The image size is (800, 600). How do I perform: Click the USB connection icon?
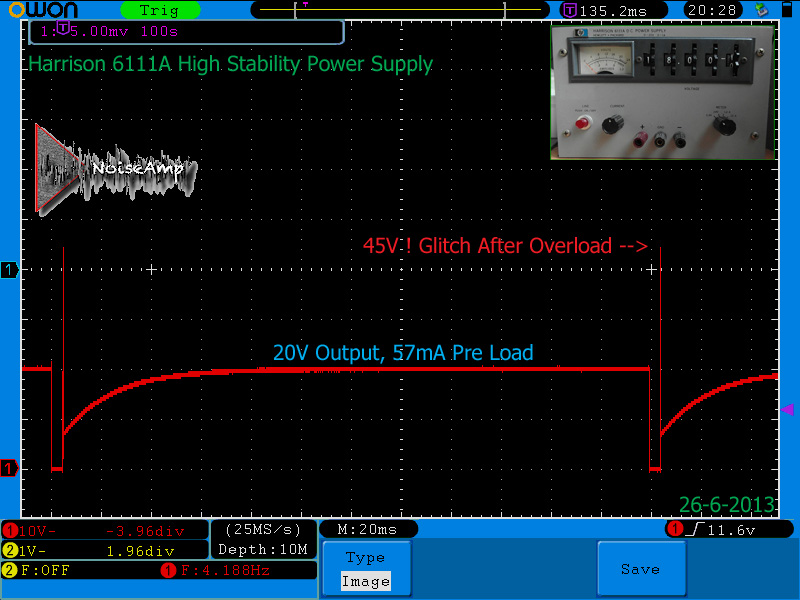click(762, 10)
